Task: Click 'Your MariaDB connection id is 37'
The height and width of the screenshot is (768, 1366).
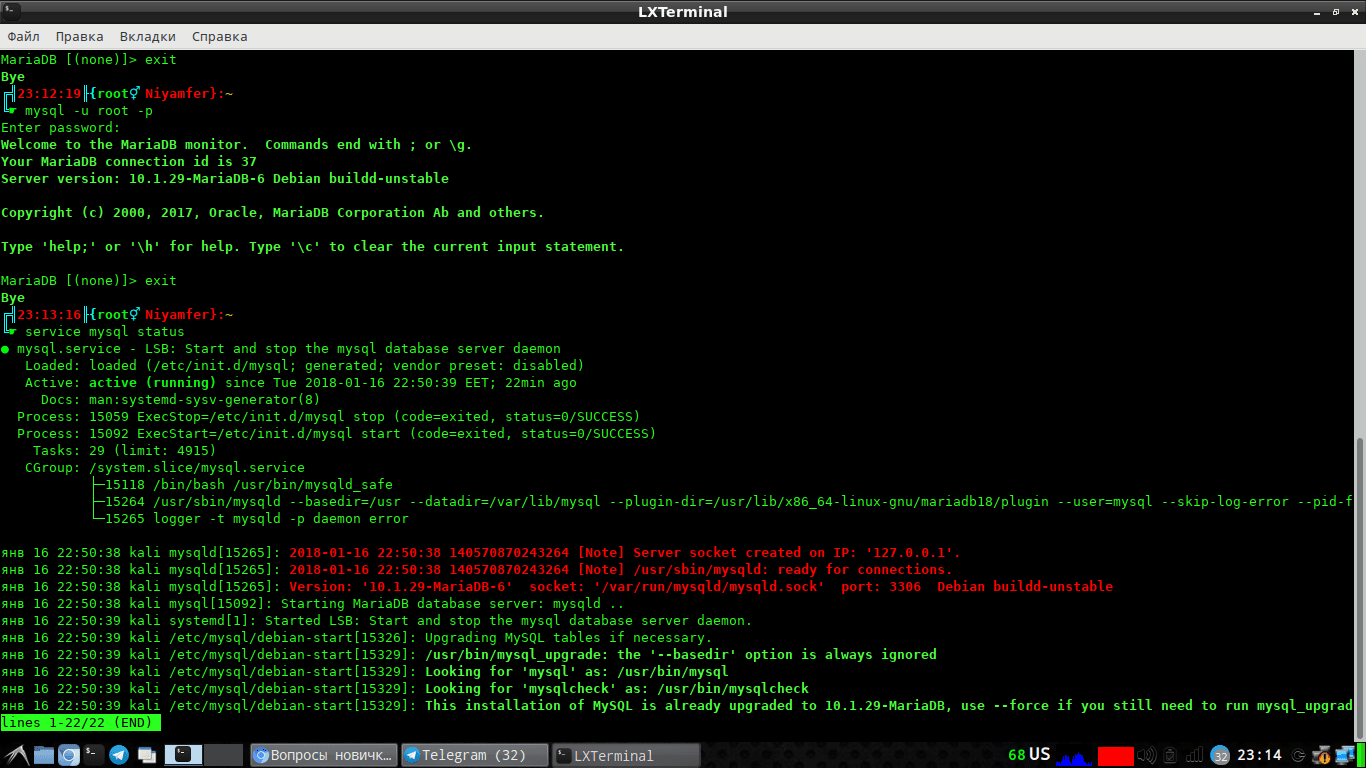Action: point(129,162)
